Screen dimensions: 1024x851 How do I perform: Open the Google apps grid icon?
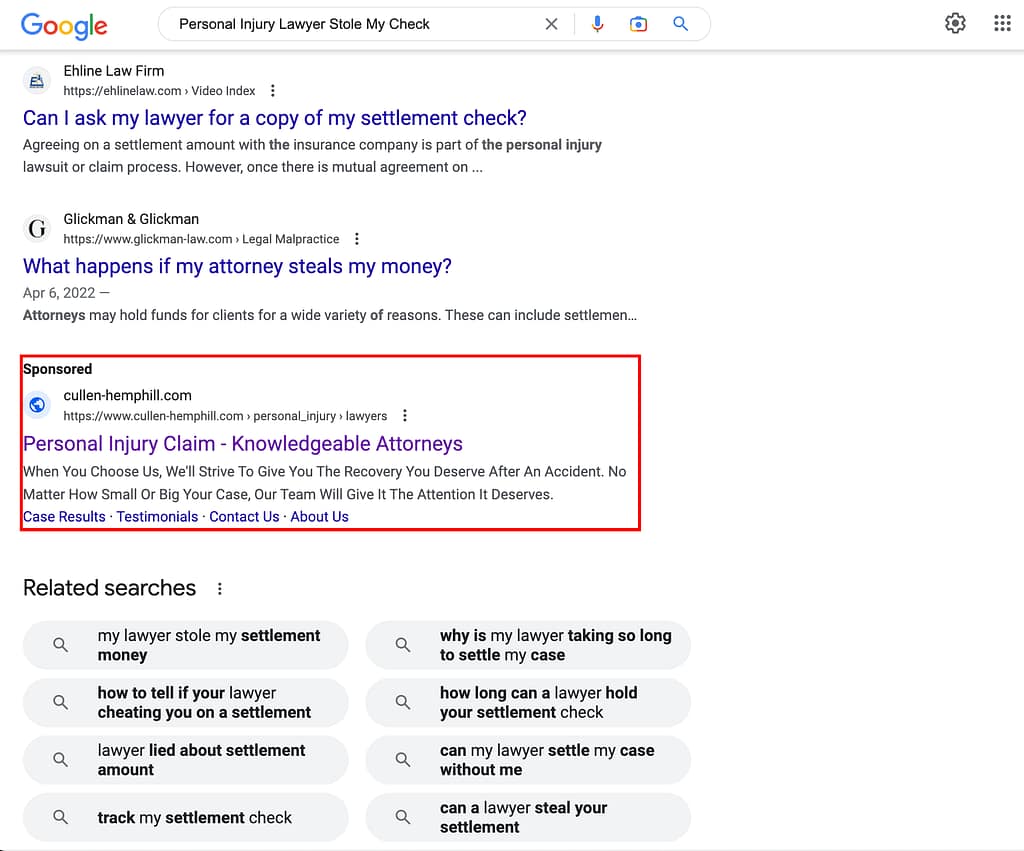1002,24
